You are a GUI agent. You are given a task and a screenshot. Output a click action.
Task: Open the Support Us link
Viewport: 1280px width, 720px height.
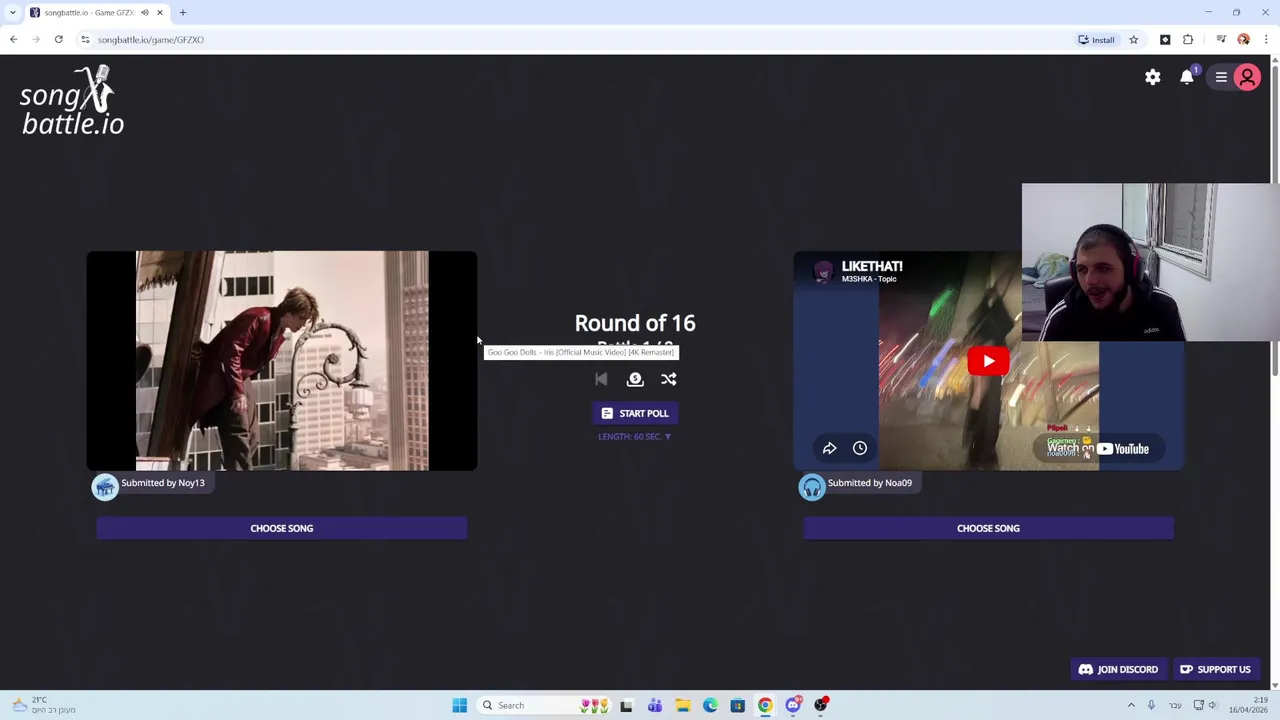coord(1215,669)
